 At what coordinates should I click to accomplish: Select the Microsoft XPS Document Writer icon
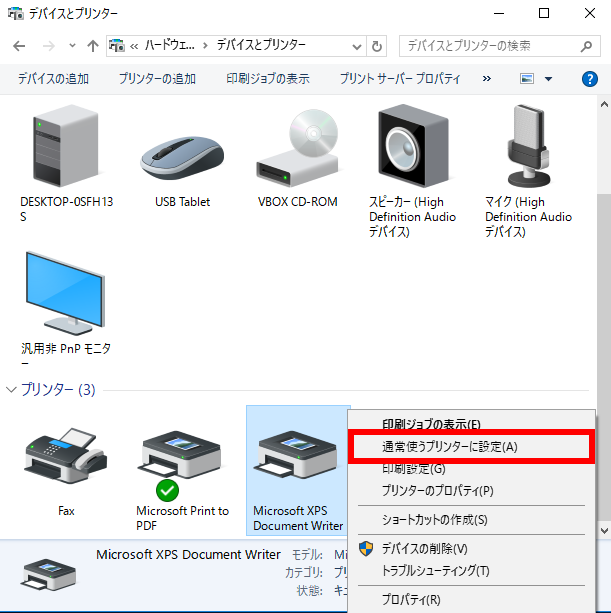pyautogui.click(x=297, y=455)
